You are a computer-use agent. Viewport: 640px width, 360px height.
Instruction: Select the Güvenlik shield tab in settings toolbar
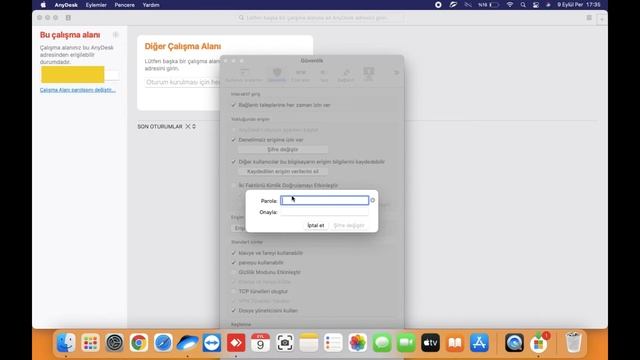pos(277,75)
